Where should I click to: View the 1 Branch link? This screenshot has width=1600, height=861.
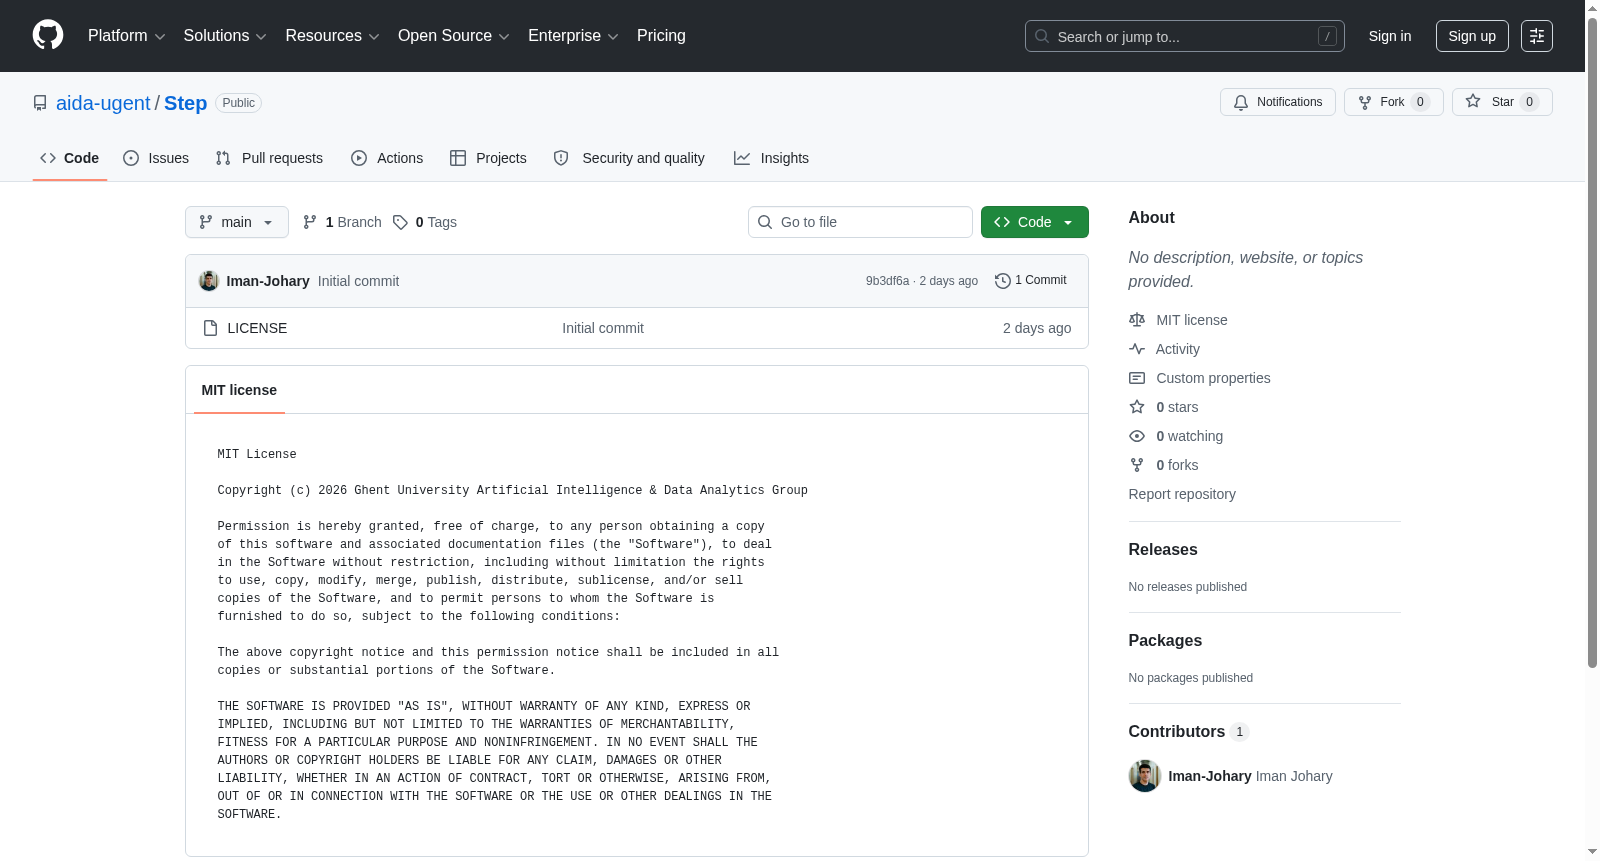point(342,222)
